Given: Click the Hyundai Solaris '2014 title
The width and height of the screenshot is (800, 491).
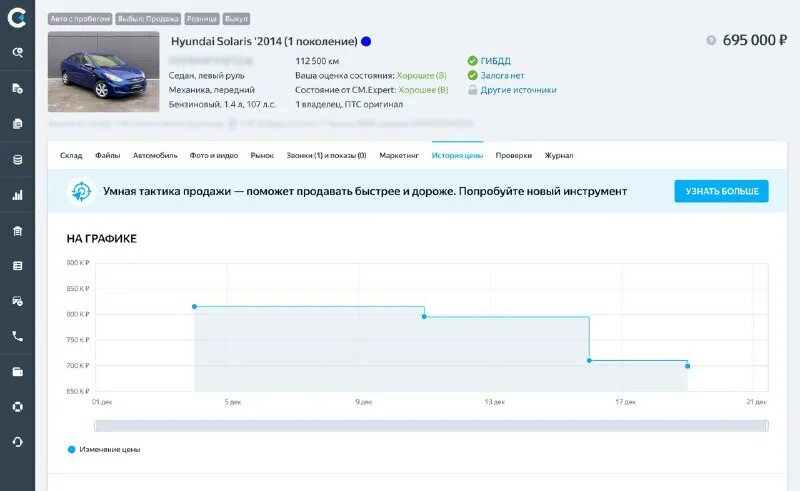Looking at the screenshot, I should click(x=264, y=41).
